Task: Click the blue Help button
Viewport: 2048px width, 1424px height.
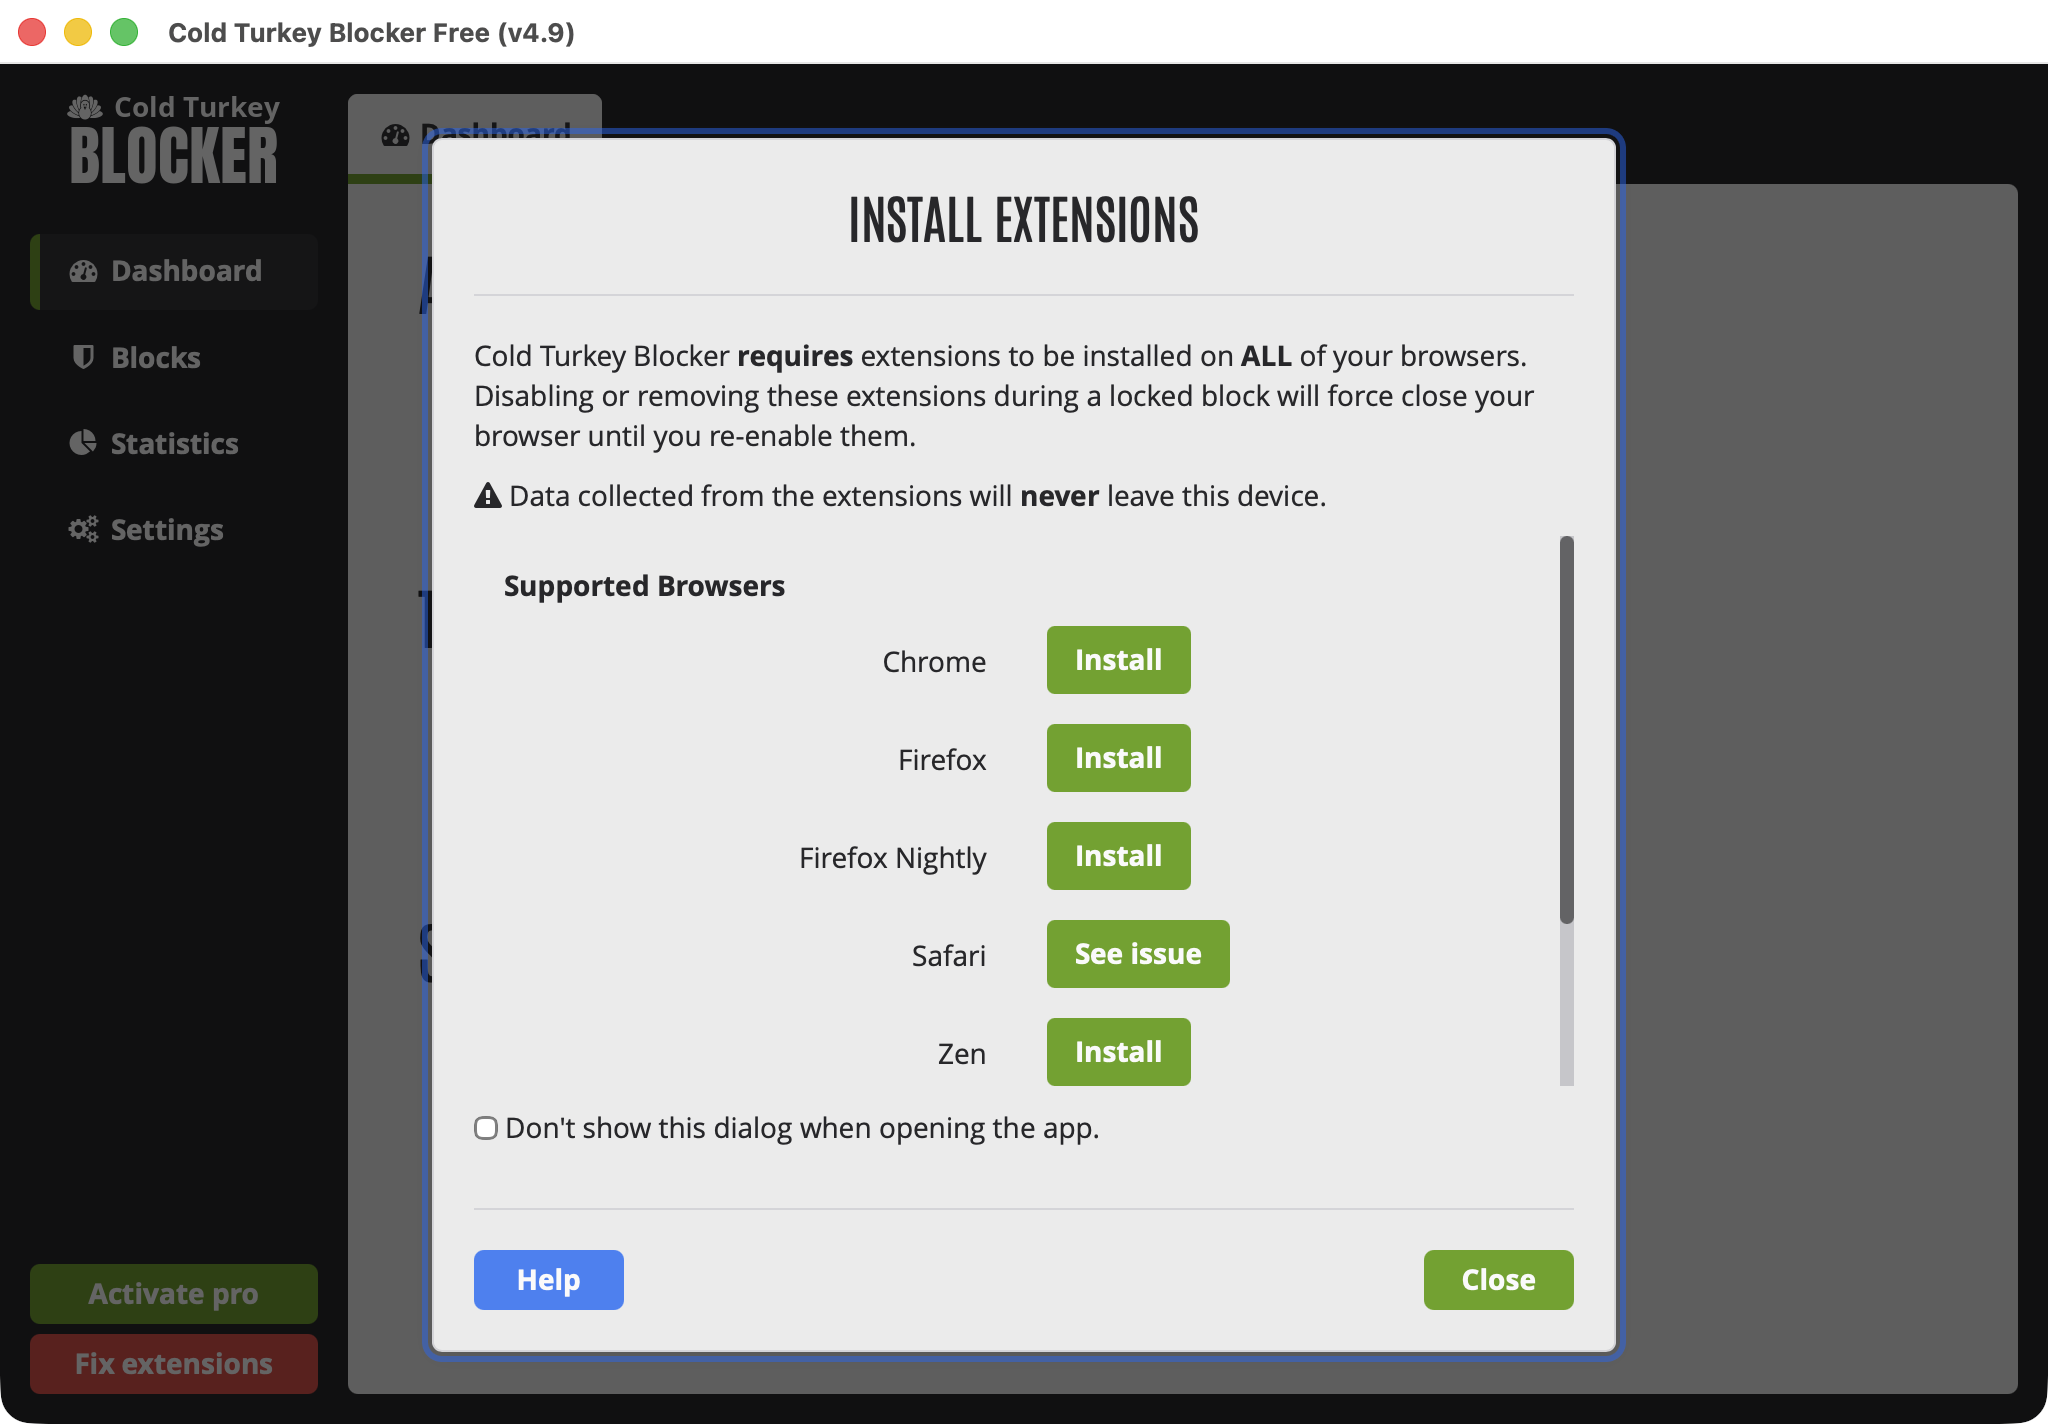Action: [549, 1280]
